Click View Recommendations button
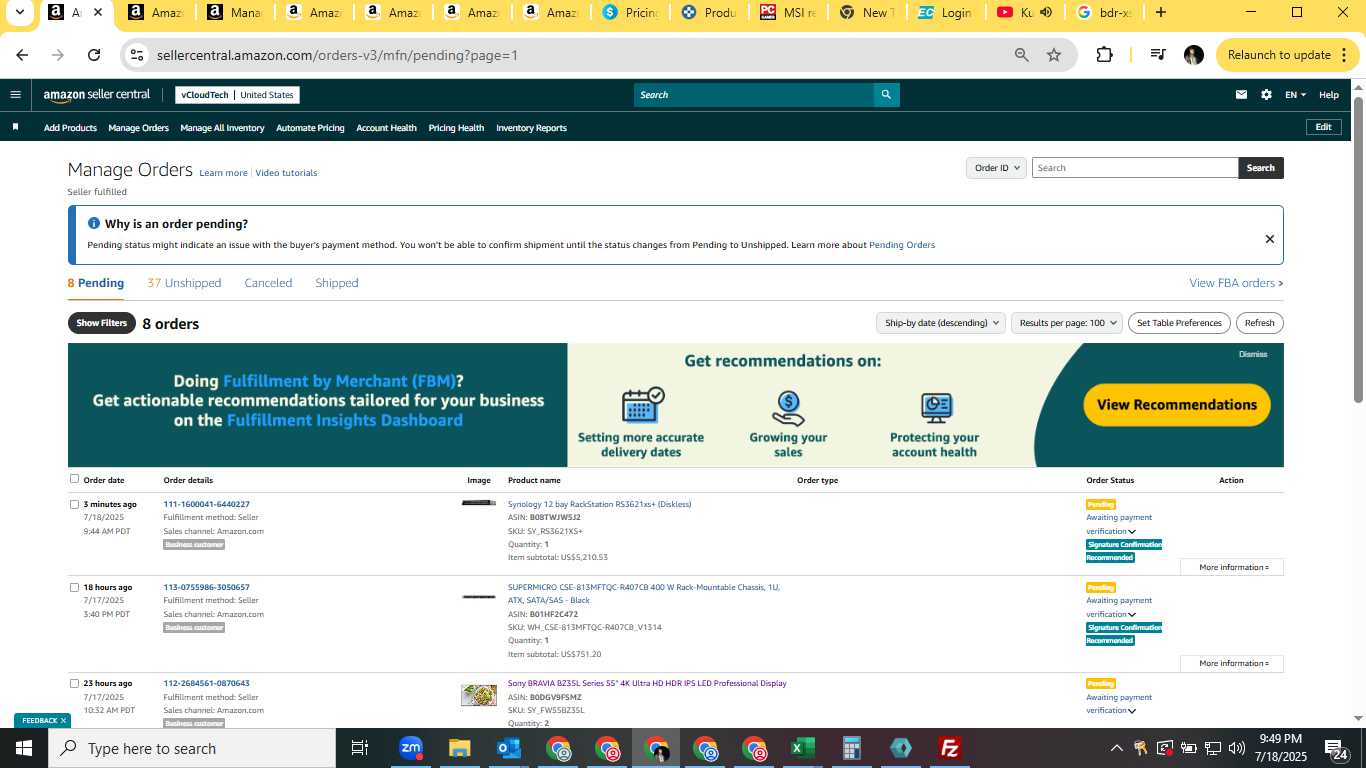Viewport: 1366px width, 768px height. 1177,405
